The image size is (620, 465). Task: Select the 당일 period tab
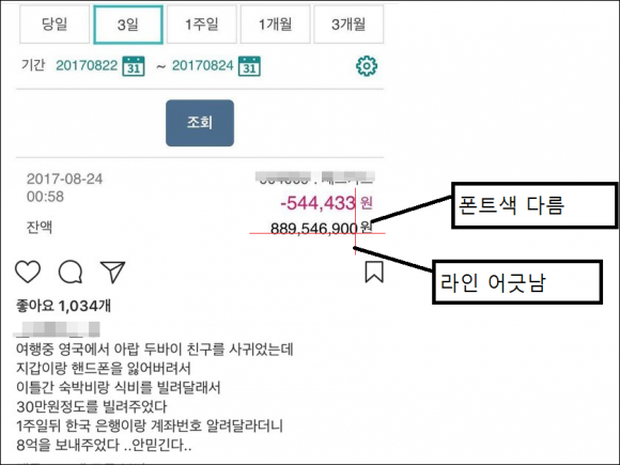tap(55, 25)
